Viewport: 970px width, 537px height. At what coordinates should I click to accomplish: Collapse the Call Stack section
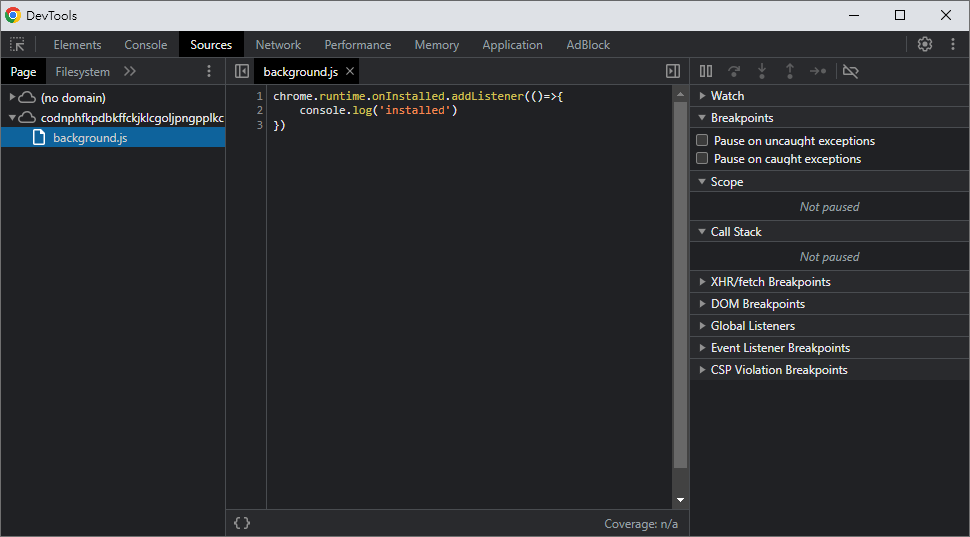click(x=735, y=232)
